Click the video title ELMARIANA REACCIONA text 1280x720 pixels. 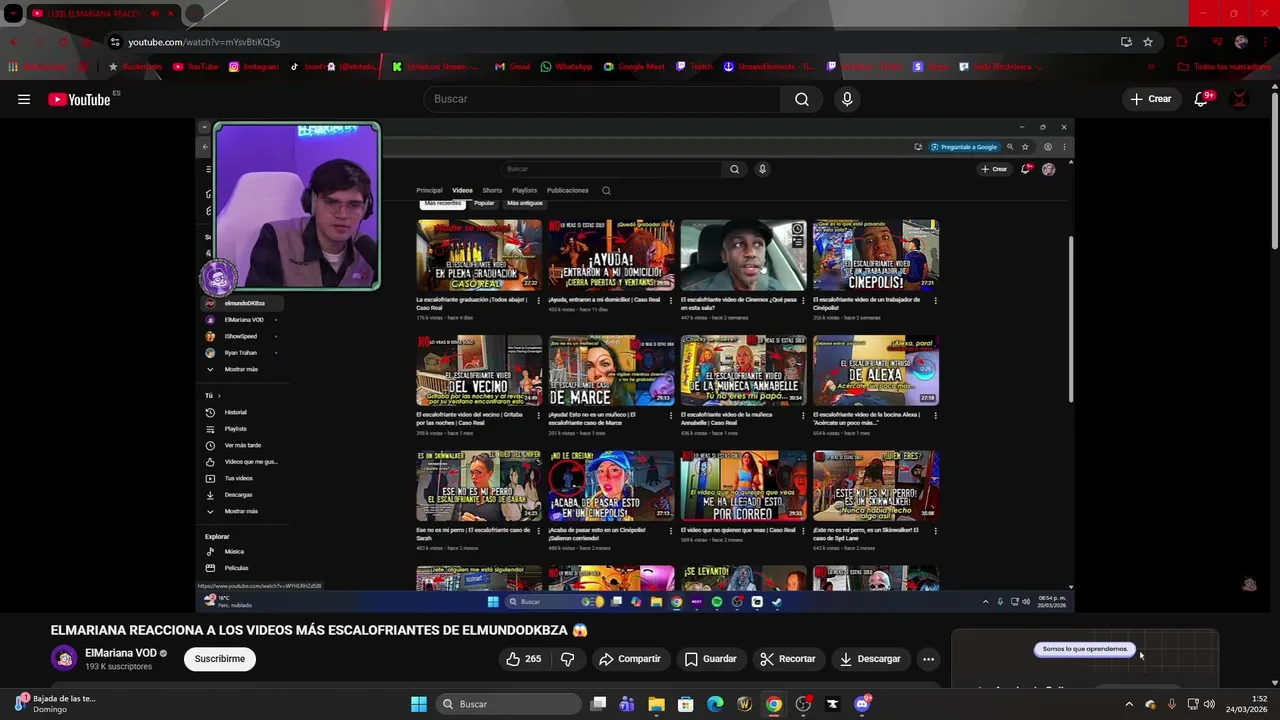319,631
